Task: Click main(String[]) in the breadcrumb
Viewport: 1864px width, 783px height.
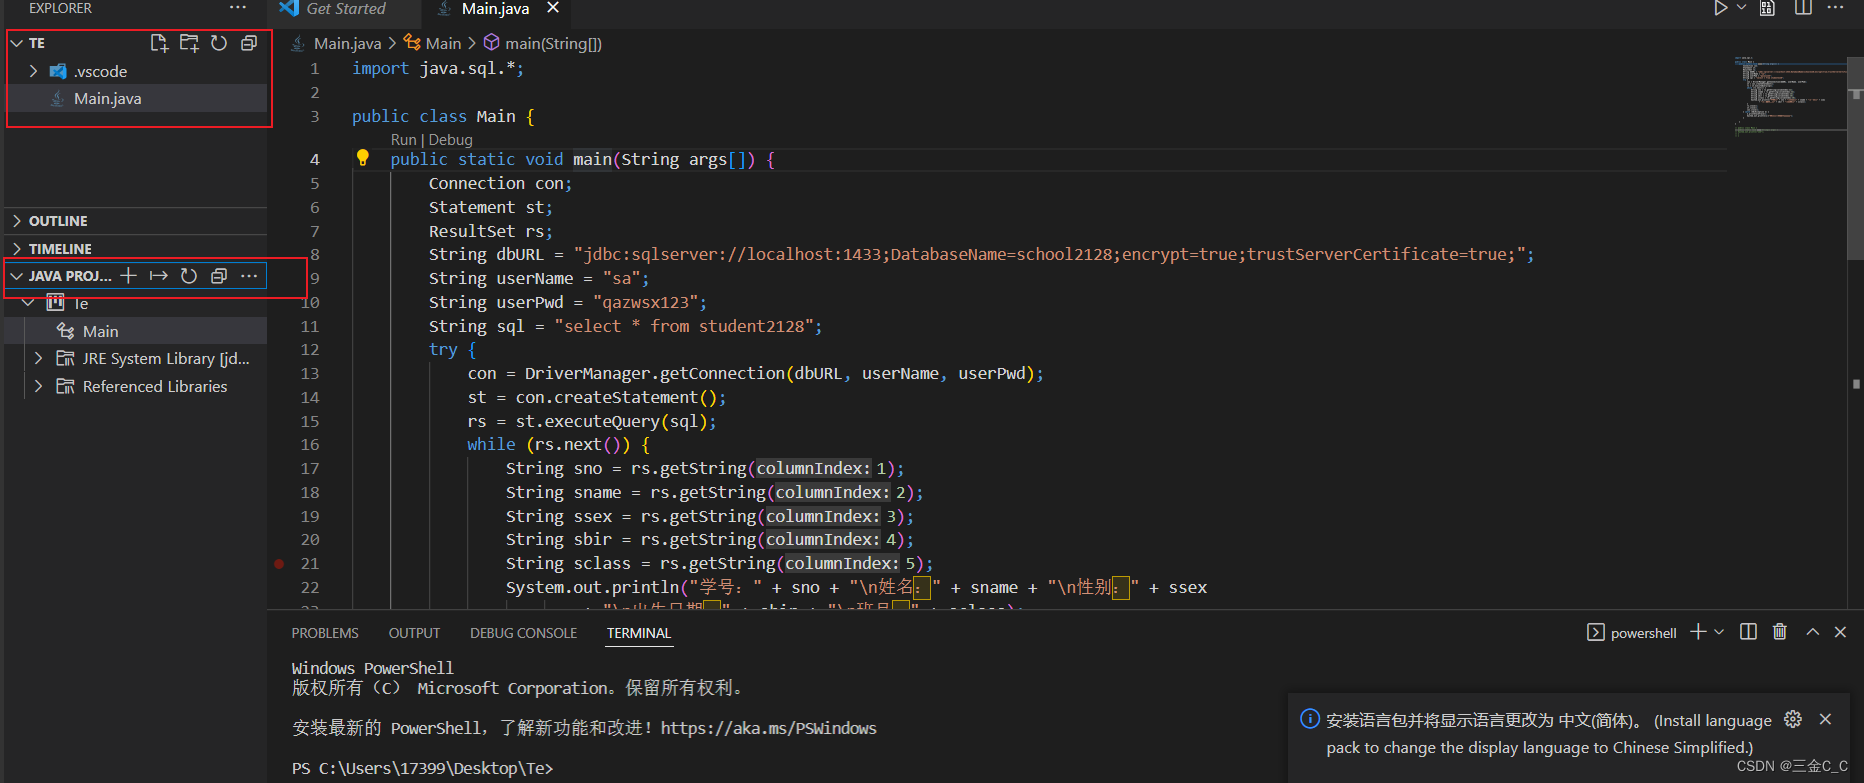Action: tap(553, 43)
